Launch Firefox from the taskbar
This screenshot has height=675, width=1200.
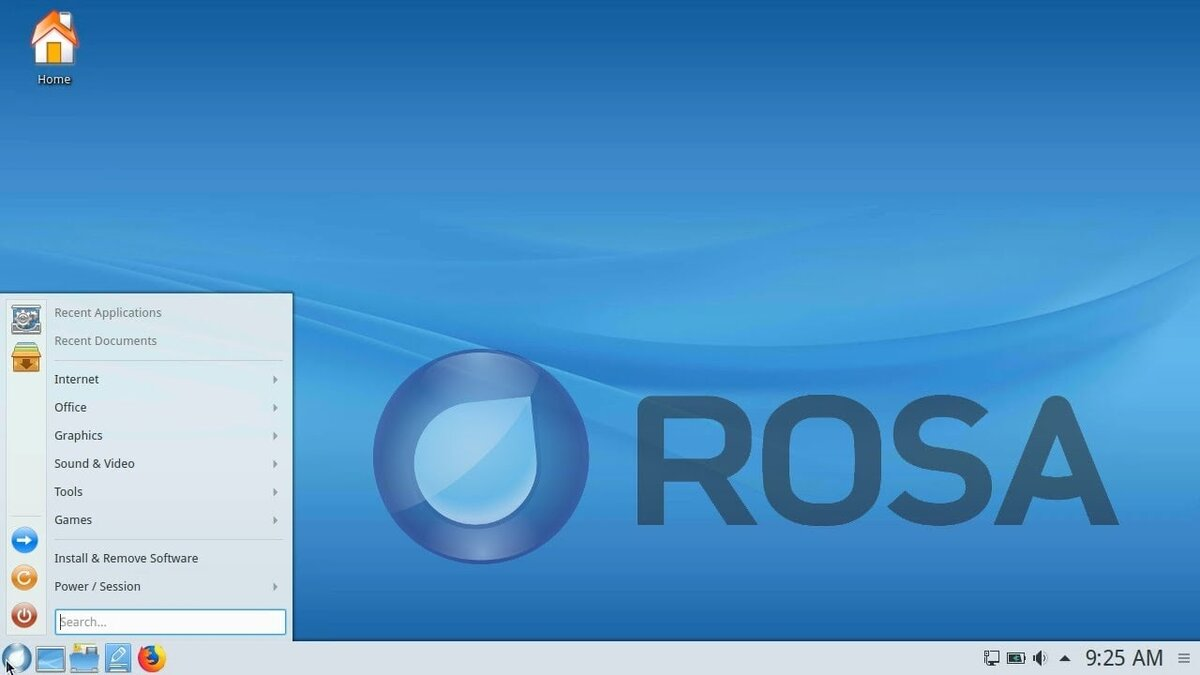coord(151,658)
